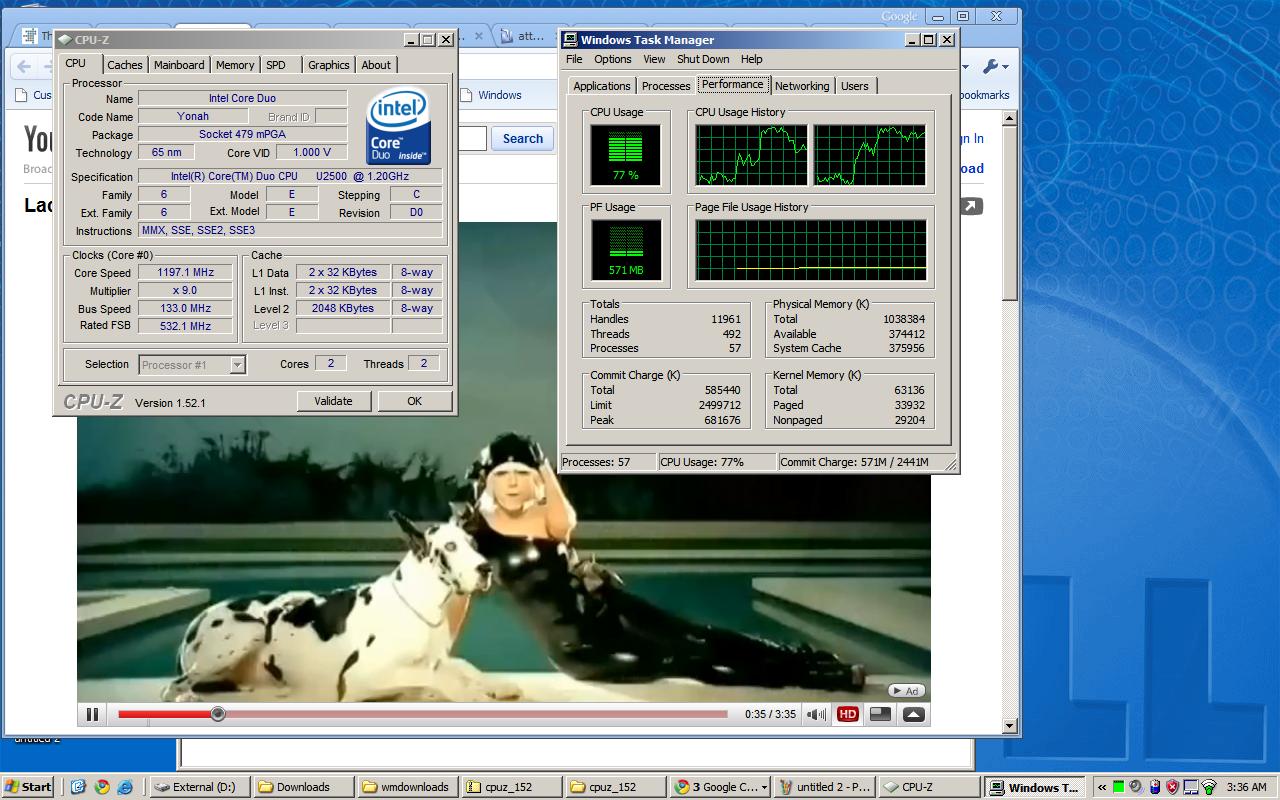This screenshot has height=800, width=1280.
Task: Open the Windows bookmark in Chrome
Action: coord(491,95)
